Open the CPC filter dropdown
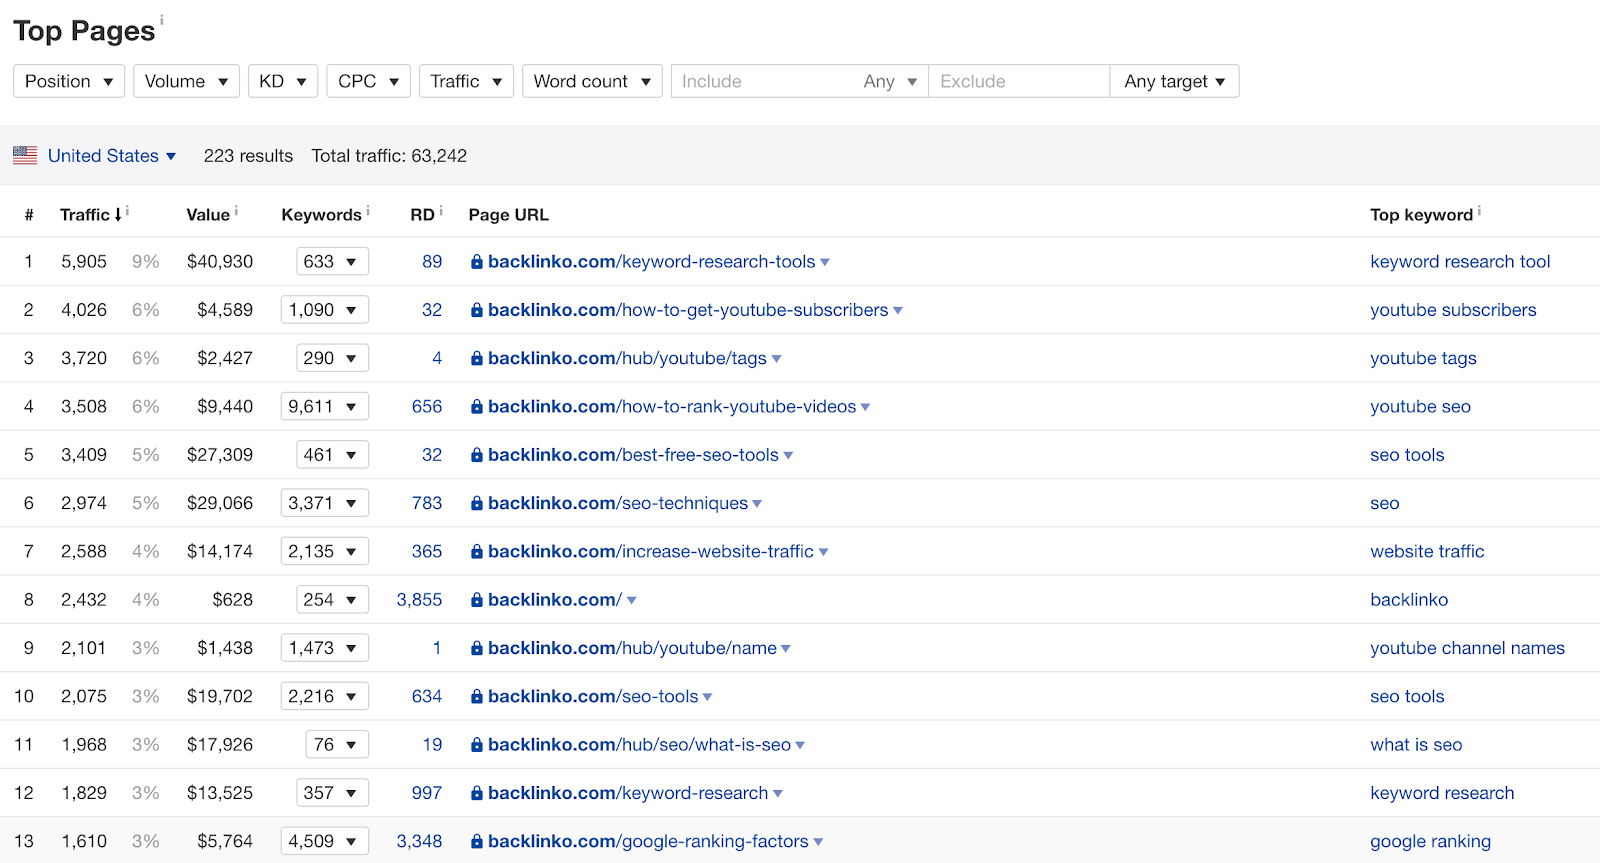The height and width of the screenshot is (863, 1600). tap(368, 81)
